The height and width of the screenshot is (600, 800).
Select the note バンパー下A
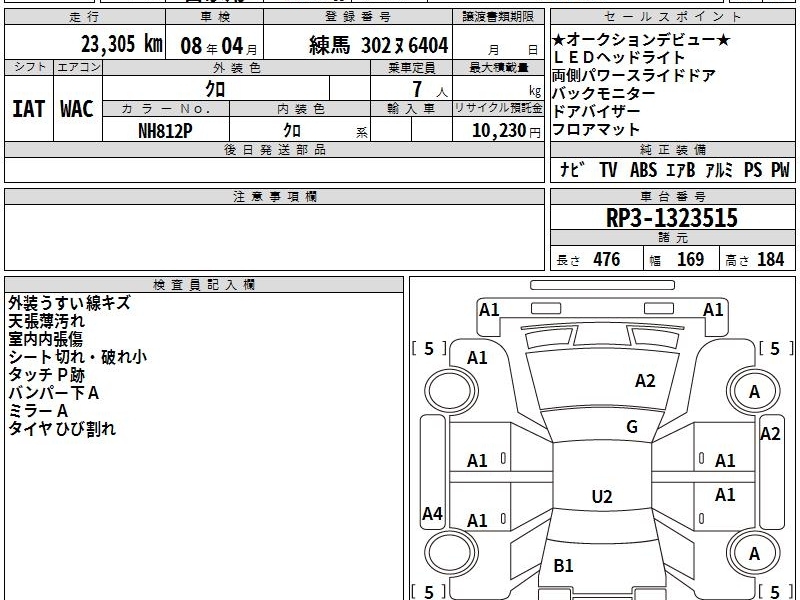pyautogui.click(x=54, y=392)
